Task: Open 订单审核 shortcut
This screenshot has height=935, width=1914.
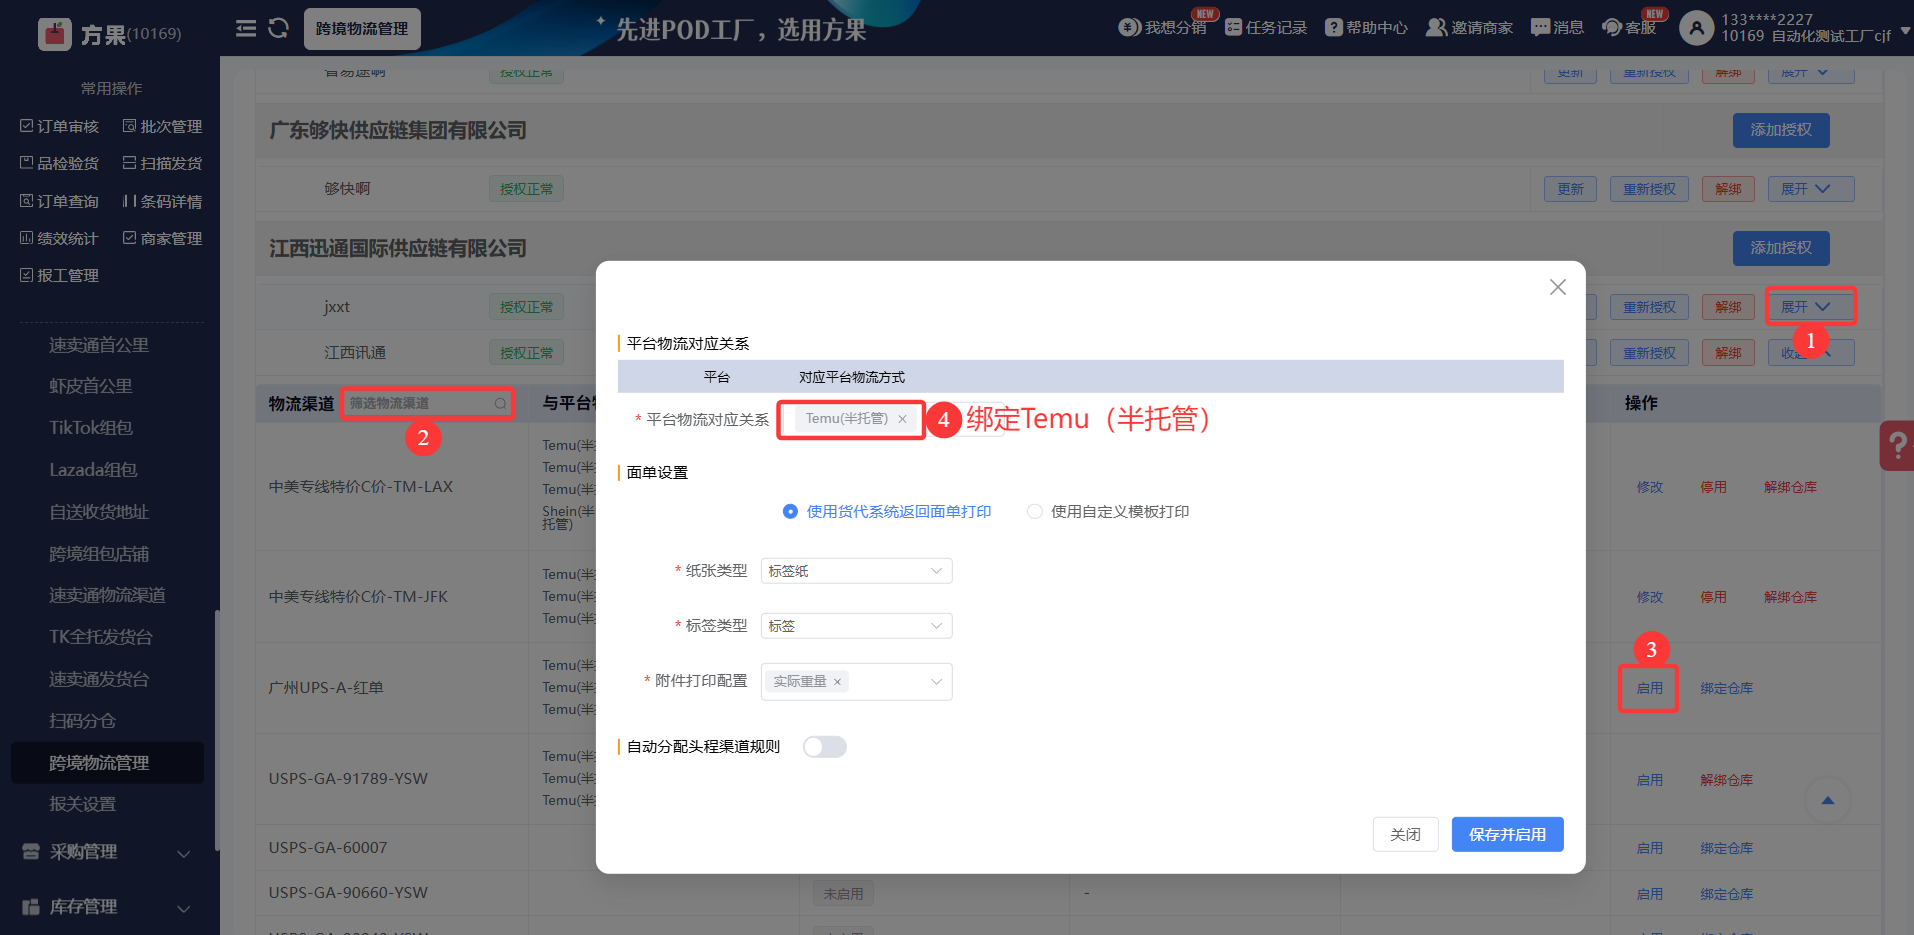Action: point(60,126)
